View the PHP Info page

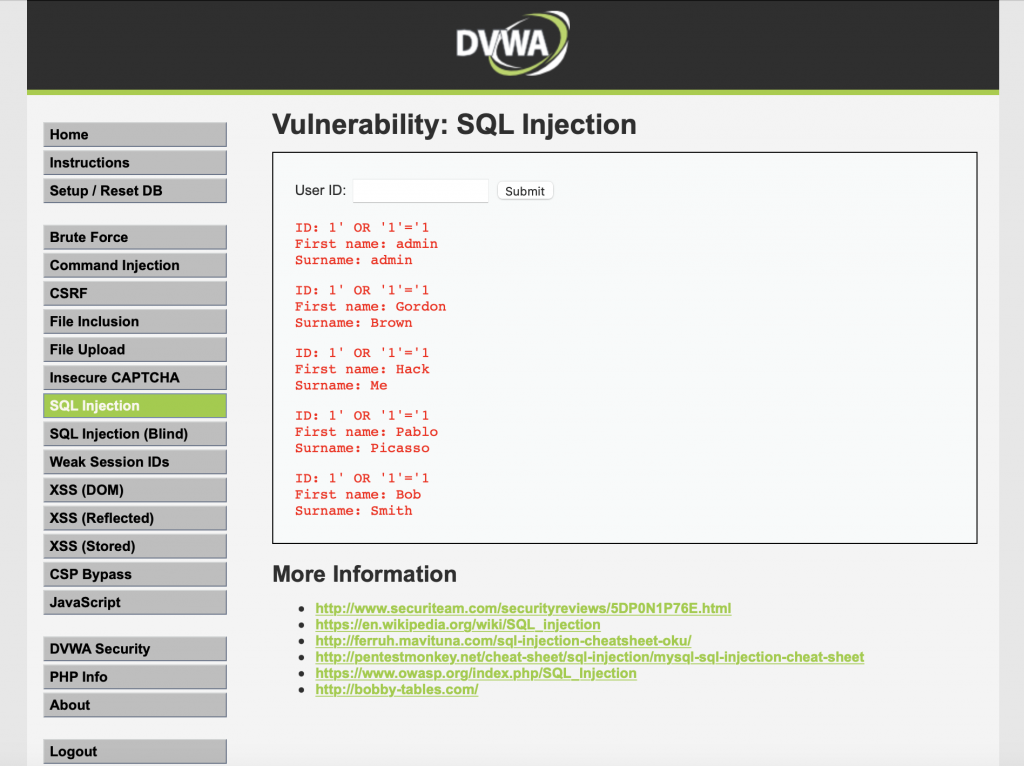click(135, 677)
